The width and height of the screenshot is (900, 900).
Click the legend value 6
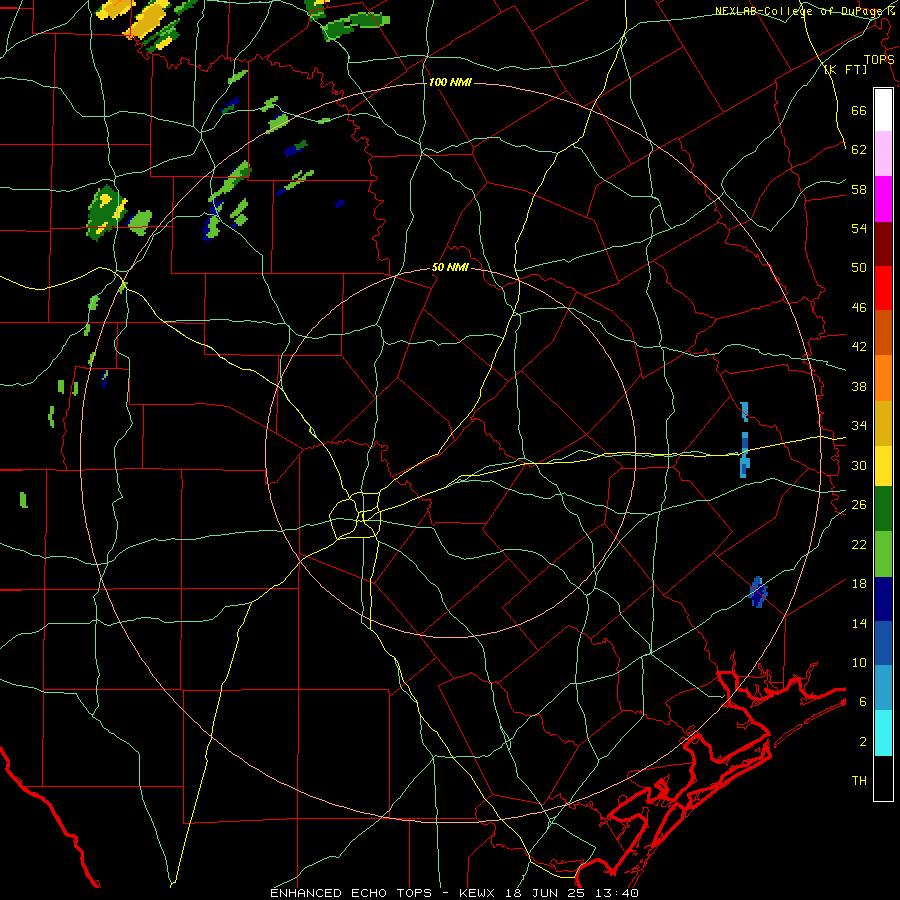(x=862, y=702)
